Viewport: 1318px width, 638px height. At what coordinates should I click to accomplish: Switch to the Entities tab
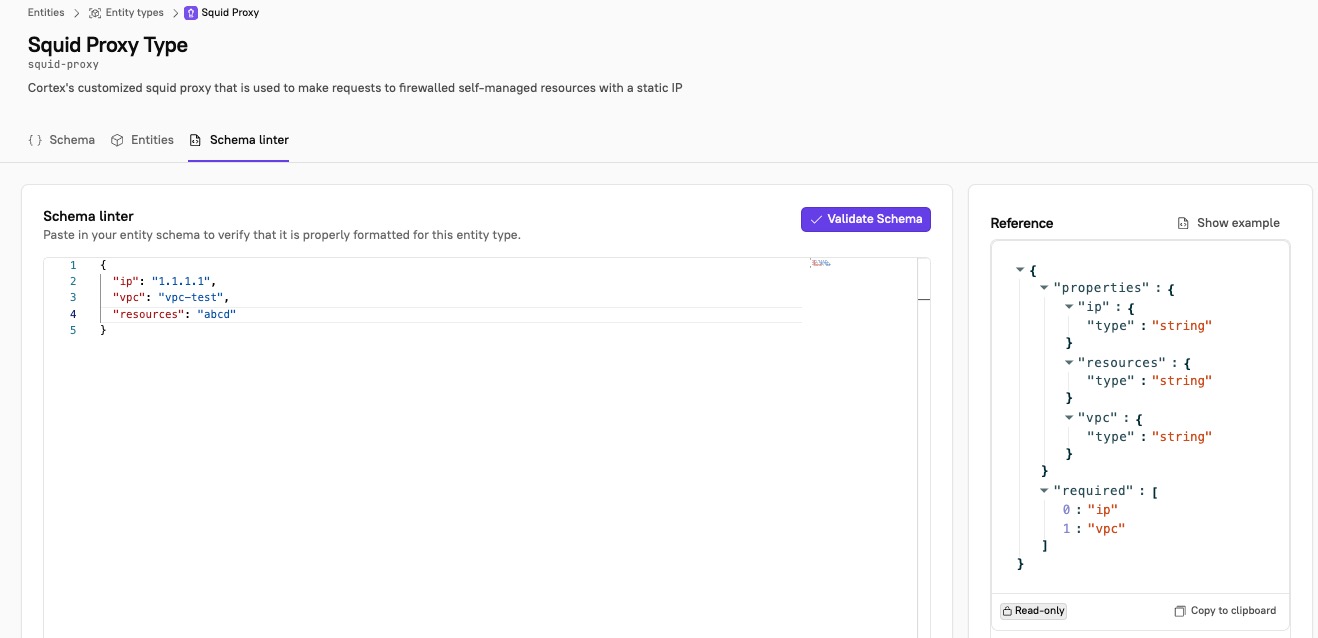(152, 139)
